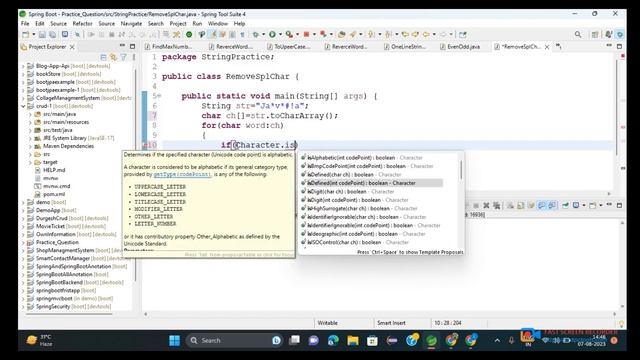Open Microsoft Edge from the taskbar

tap(333, 340)
